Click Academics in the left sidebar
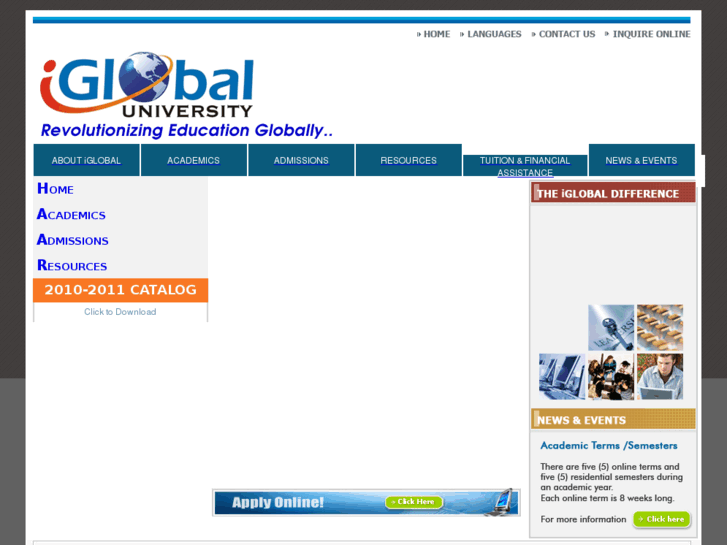The height and width of the screenshot is (545, 727). coord(71,214)
